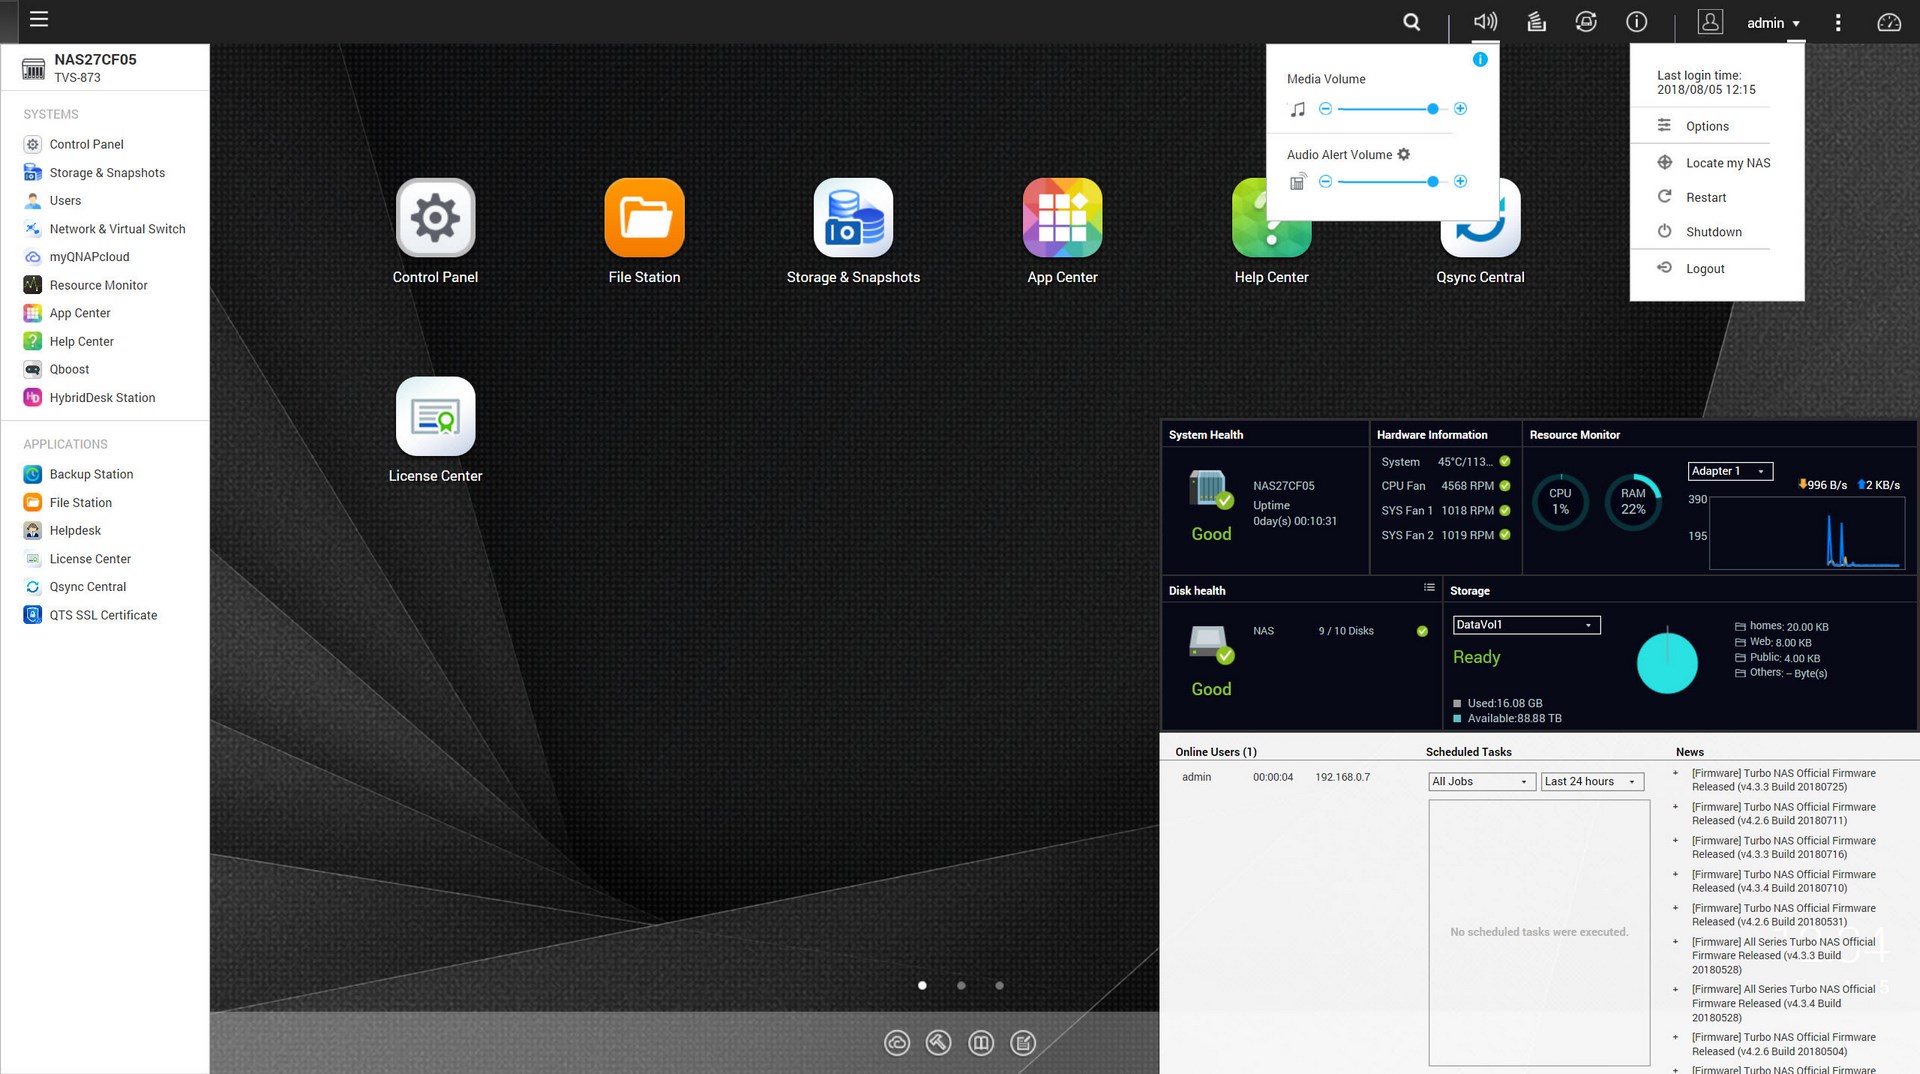Click the pause-like icon in bottom dock
The height and width of the screenshot is (1074, 1920).
[x=981, y=1043]
